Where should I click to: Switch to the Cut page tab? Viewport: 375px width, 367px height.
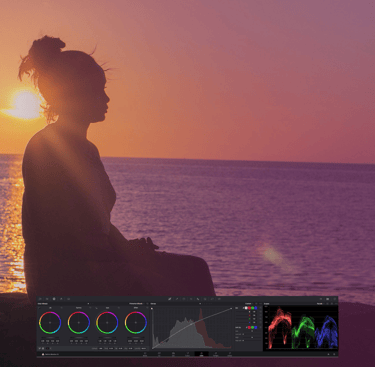pos(159,354)
